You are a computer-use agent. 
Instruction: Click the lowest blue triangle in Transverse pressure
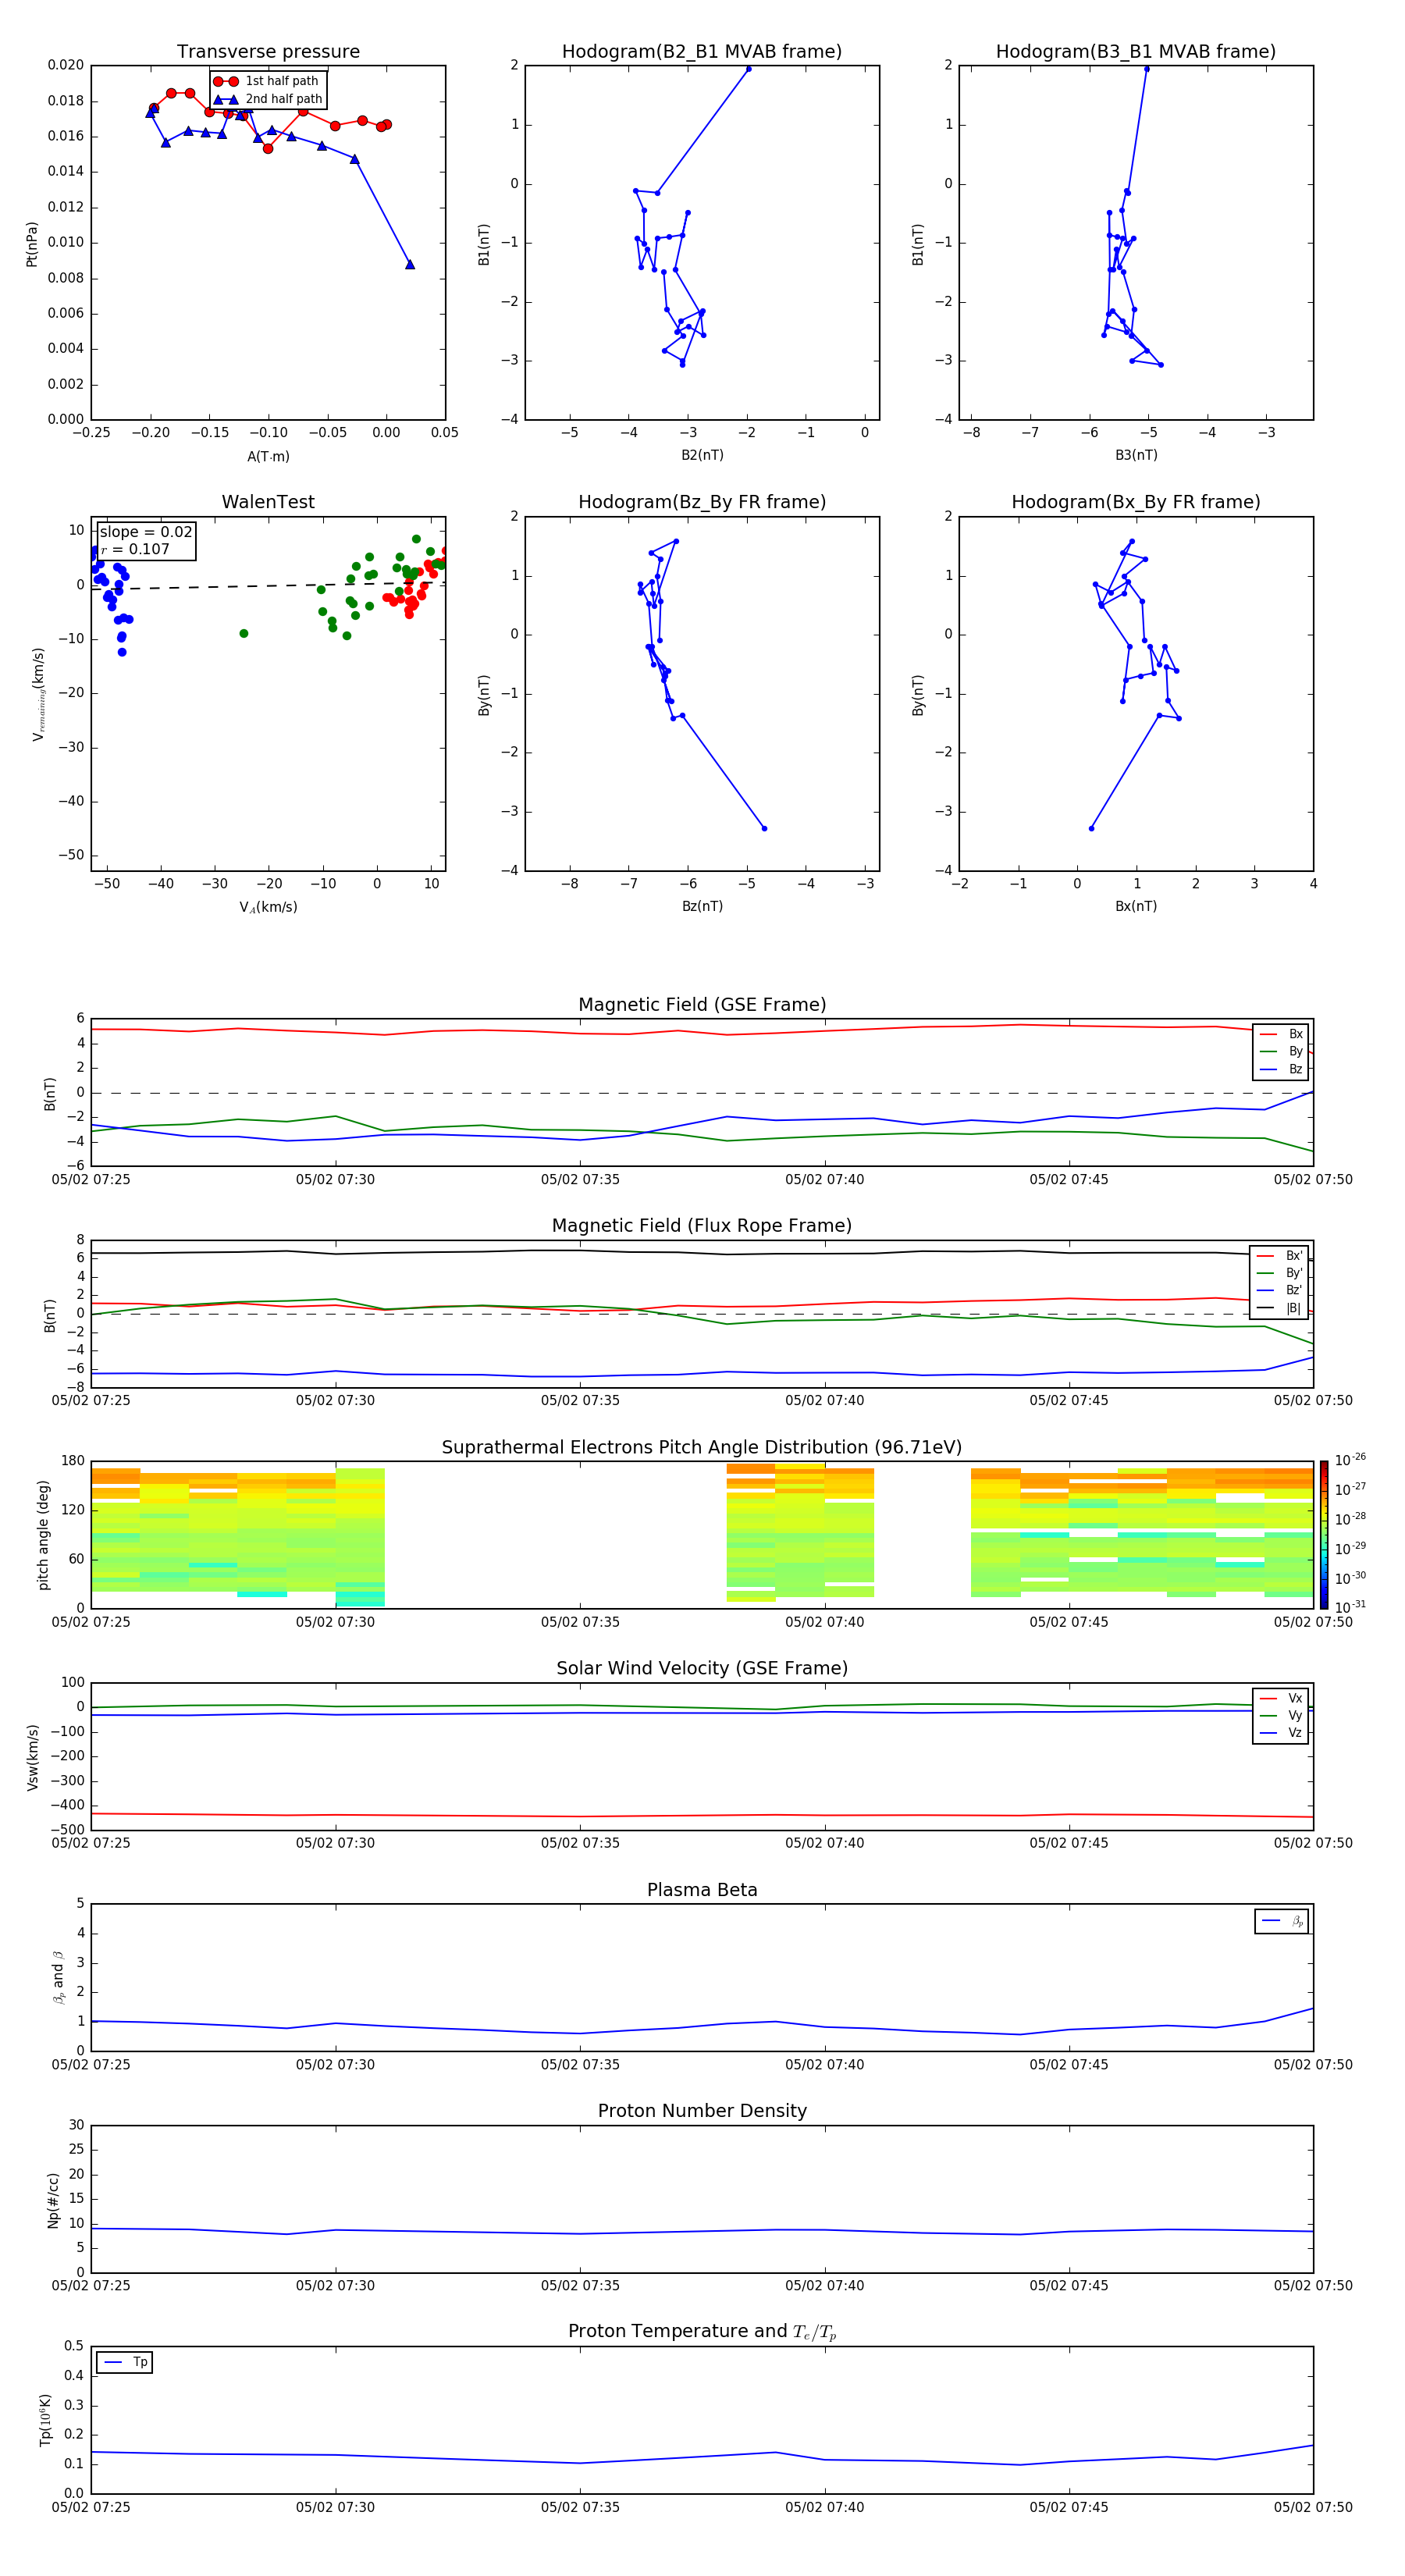pos(410,265)
